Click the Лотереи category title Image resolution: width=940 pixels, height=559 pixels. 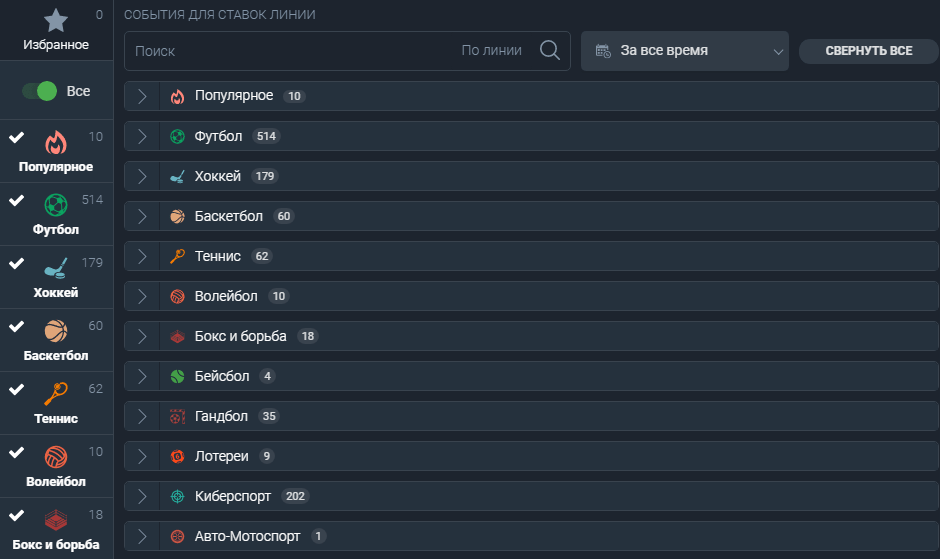pos(221,456)
